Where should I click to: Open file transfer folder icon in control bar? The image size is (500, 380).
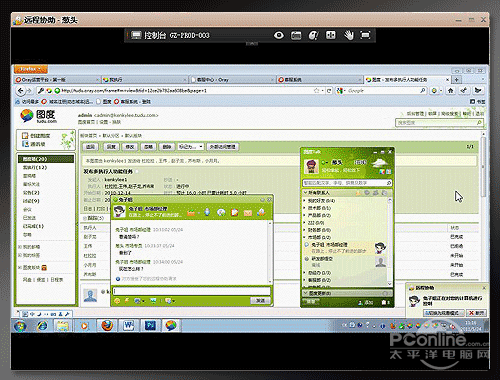[x=296, y=35]
